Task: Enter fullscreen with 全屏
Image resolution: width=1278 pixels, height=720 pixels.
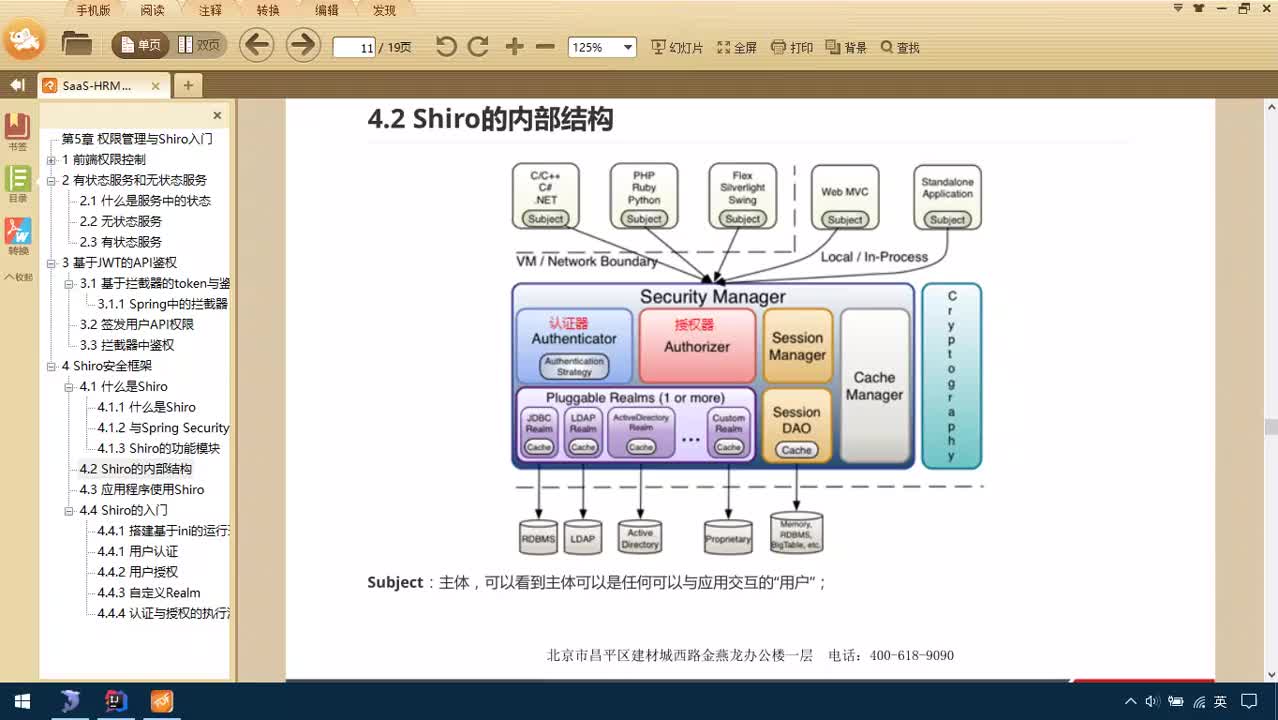Action: (737, 47)
